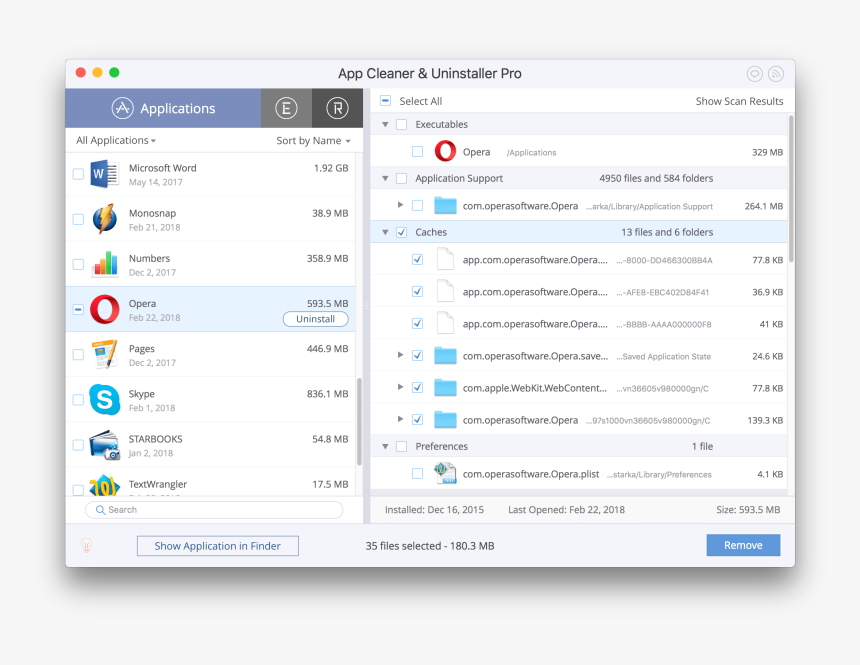
Task: Click the Search input field
Action: coord(214,510)
